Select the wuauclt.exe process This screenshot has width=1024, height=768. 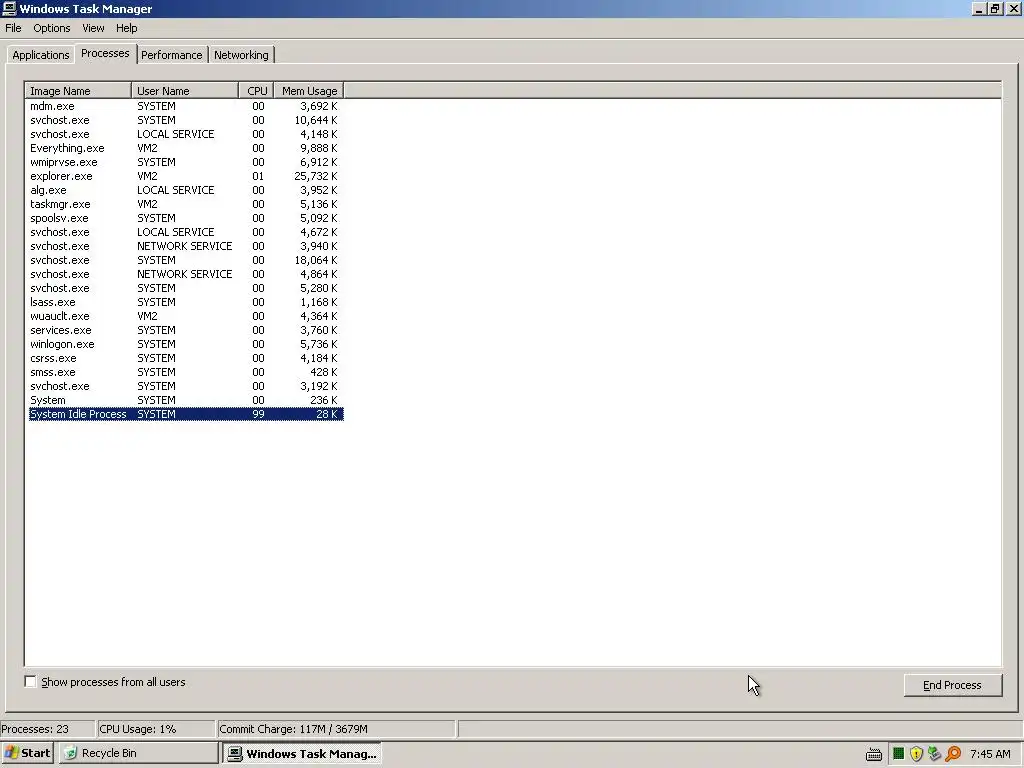coord(186,316)
